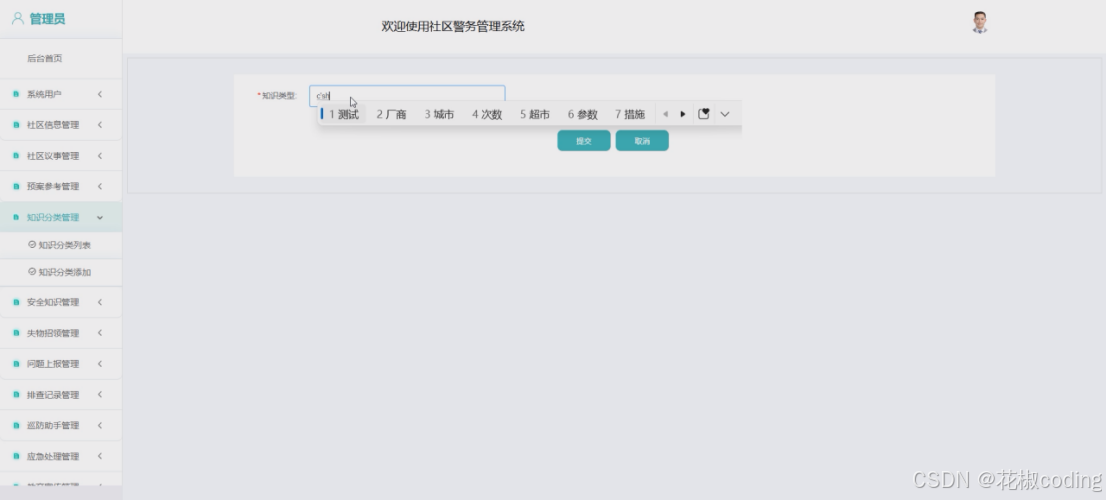Click the icon beside 预案参考管理
Viewport: 1106px width, 500px height.
pos(16,186)
